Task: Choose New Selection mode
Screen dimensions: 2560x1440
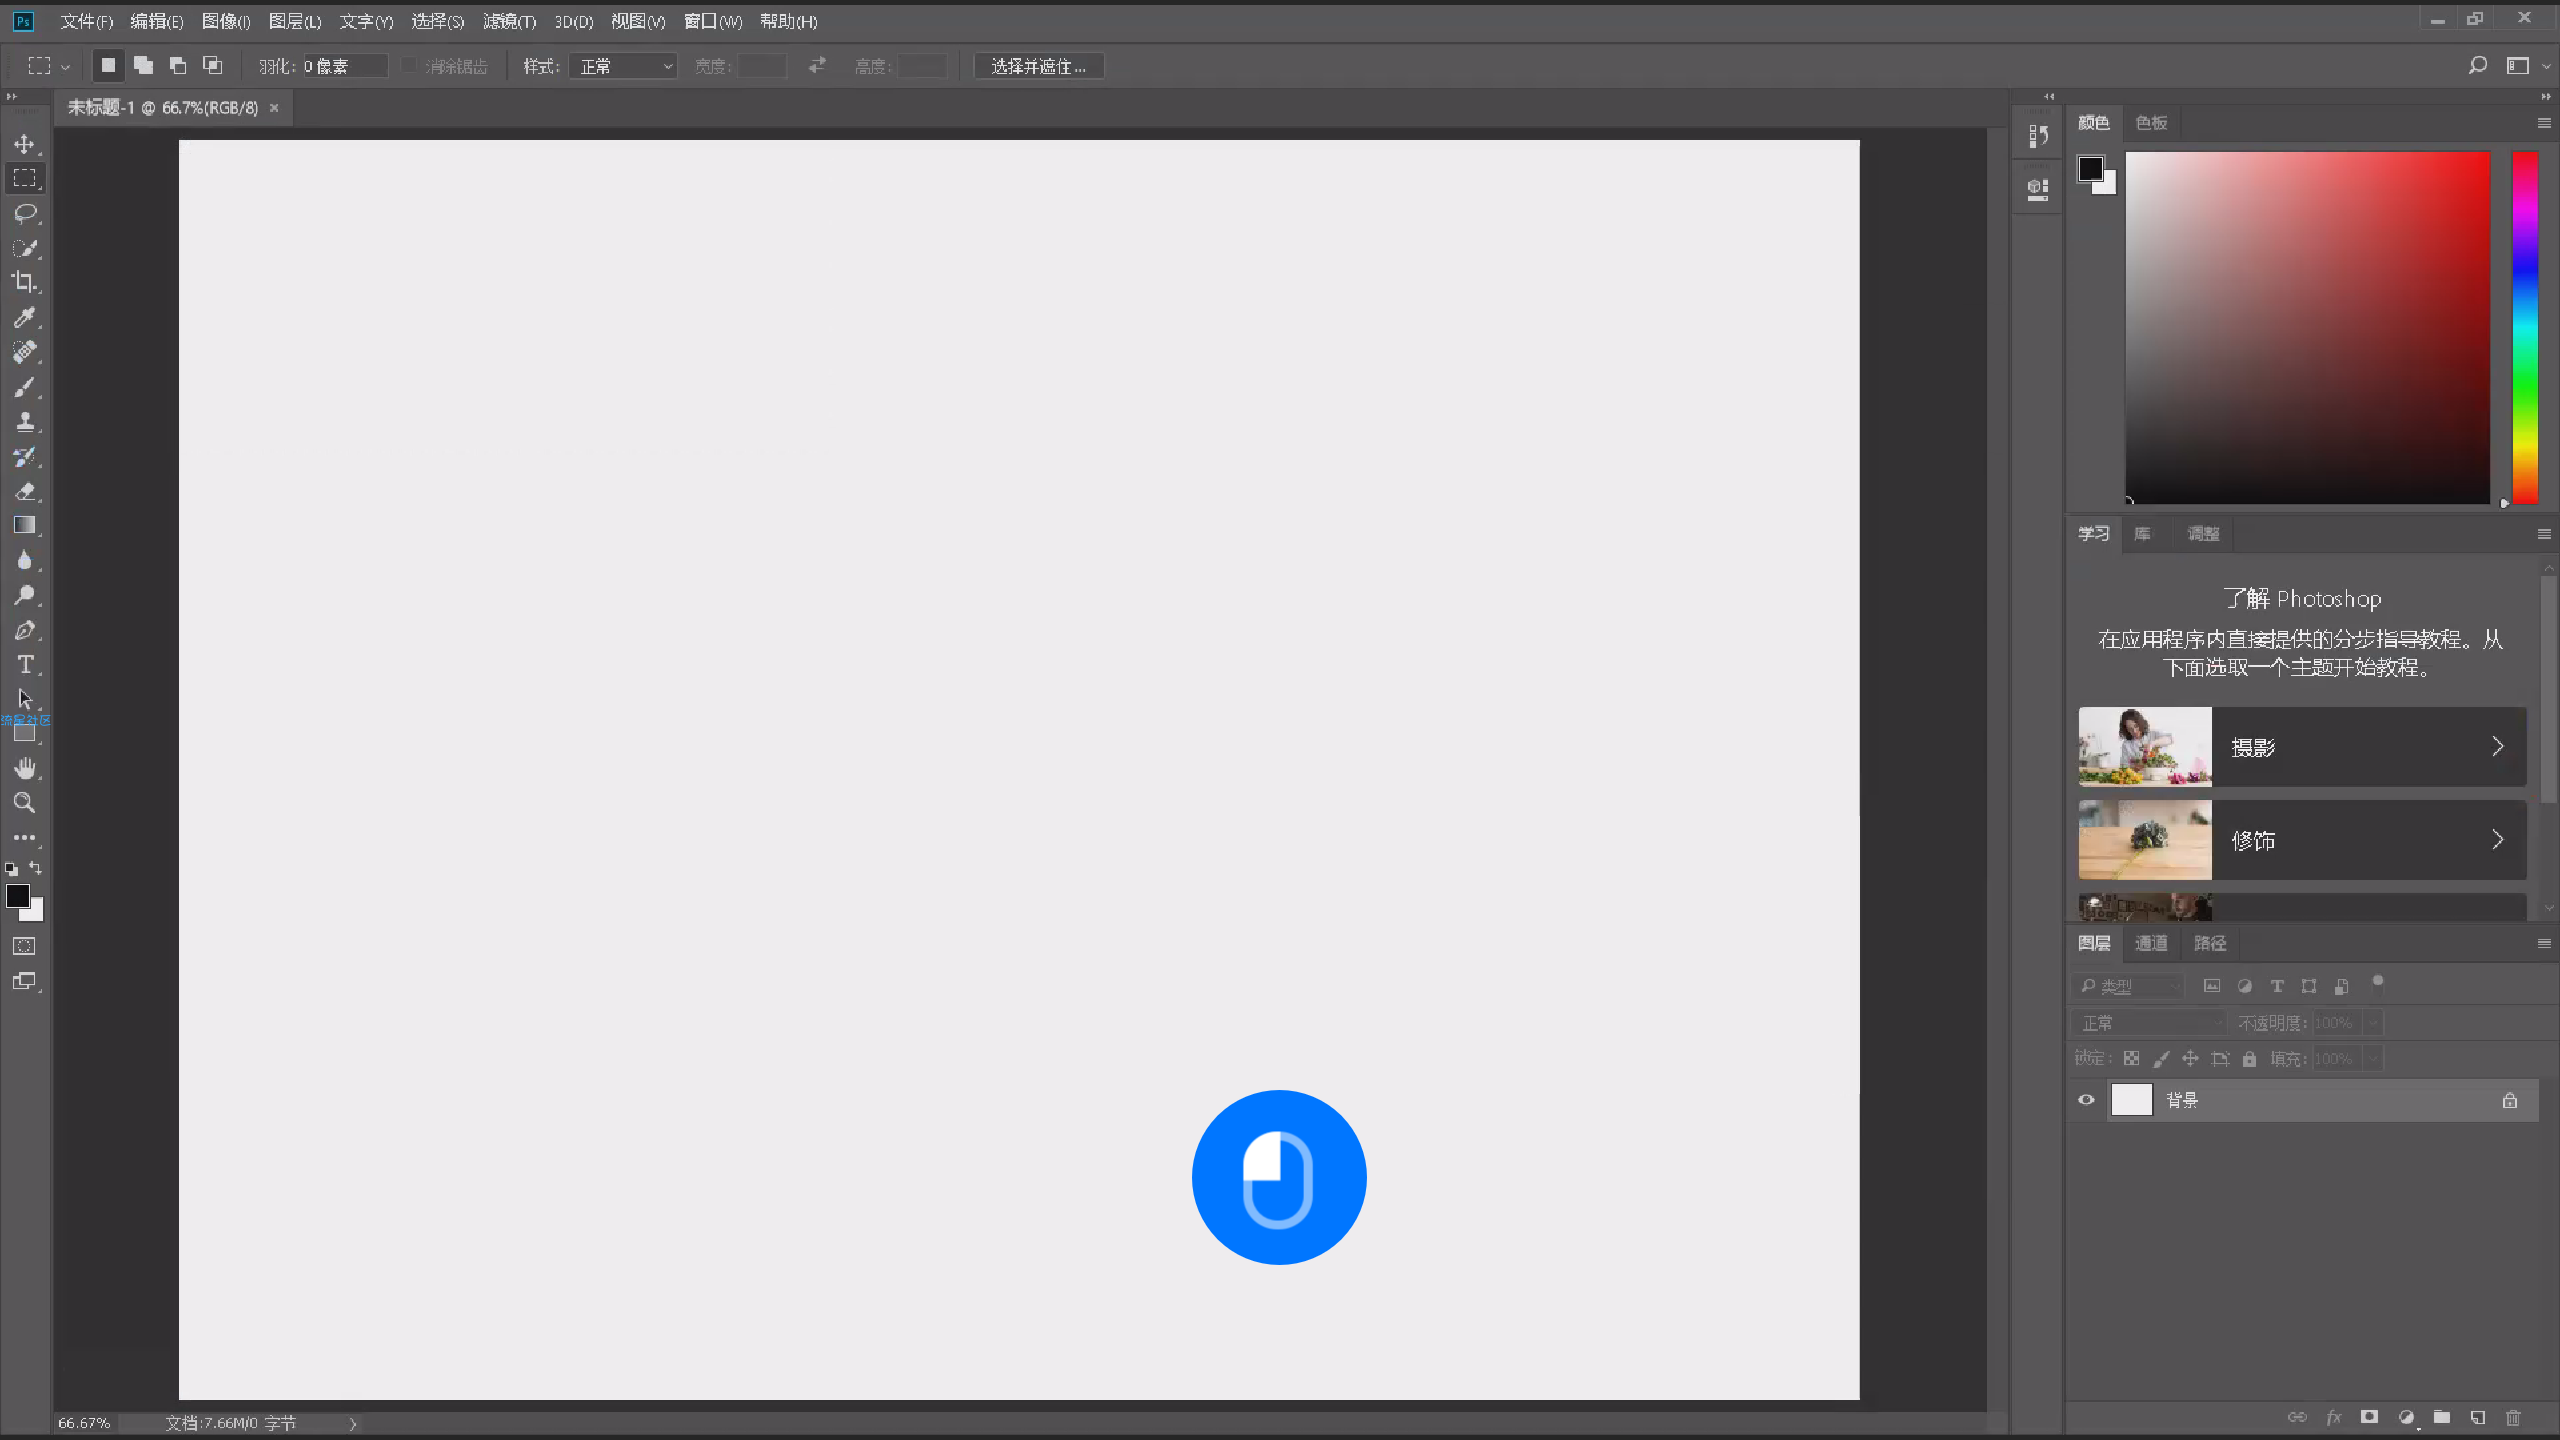Action: tap(108, 66)
